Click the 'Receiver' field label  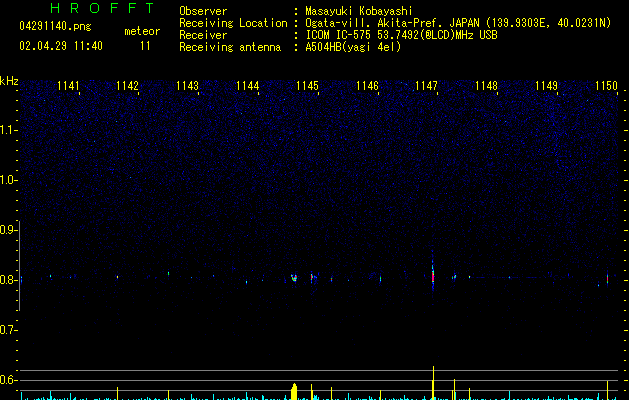[x=203, y=35]
